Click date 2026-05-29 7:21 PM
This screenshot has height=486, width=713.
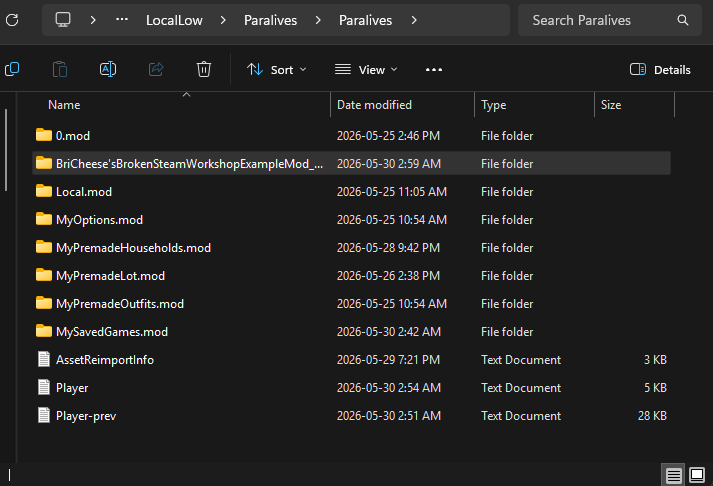tap(388, 360)
